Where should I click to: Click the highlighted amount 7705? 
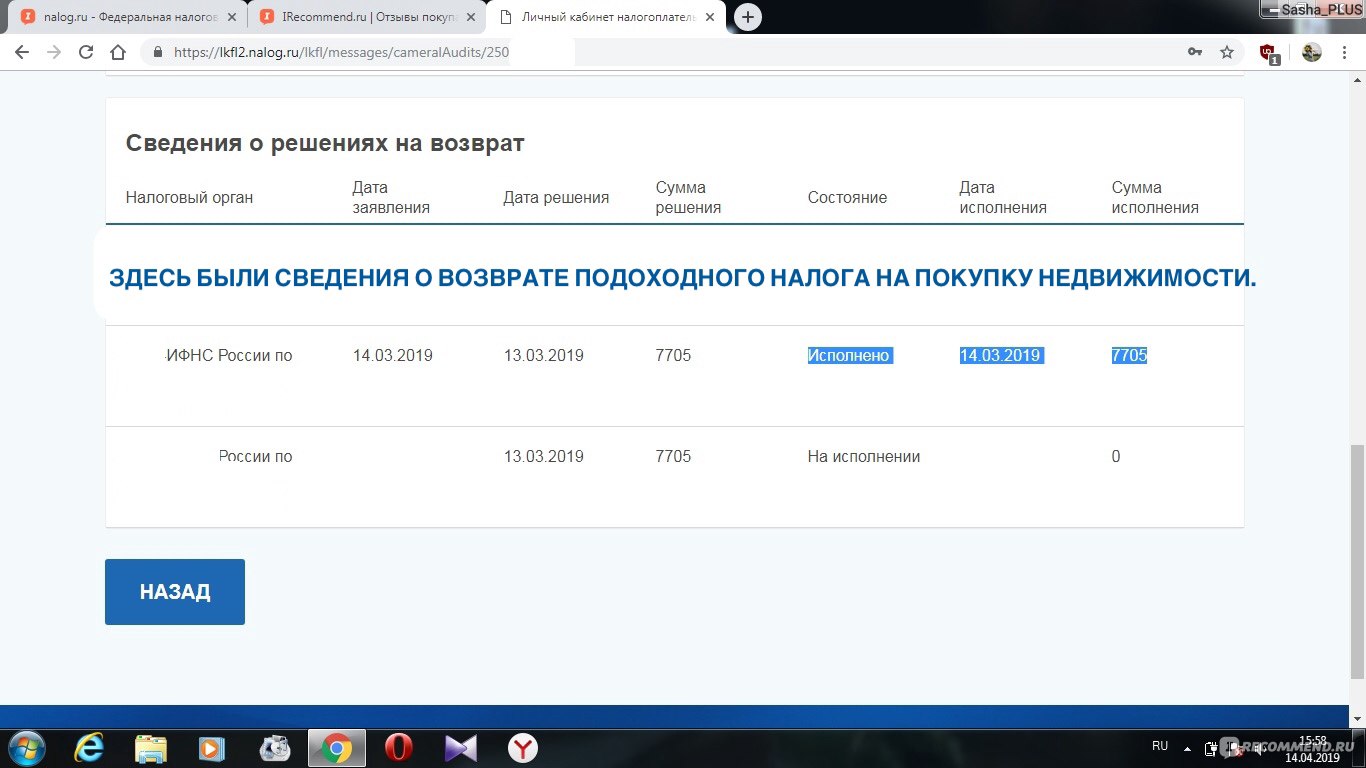click(x=1129, y=356)
